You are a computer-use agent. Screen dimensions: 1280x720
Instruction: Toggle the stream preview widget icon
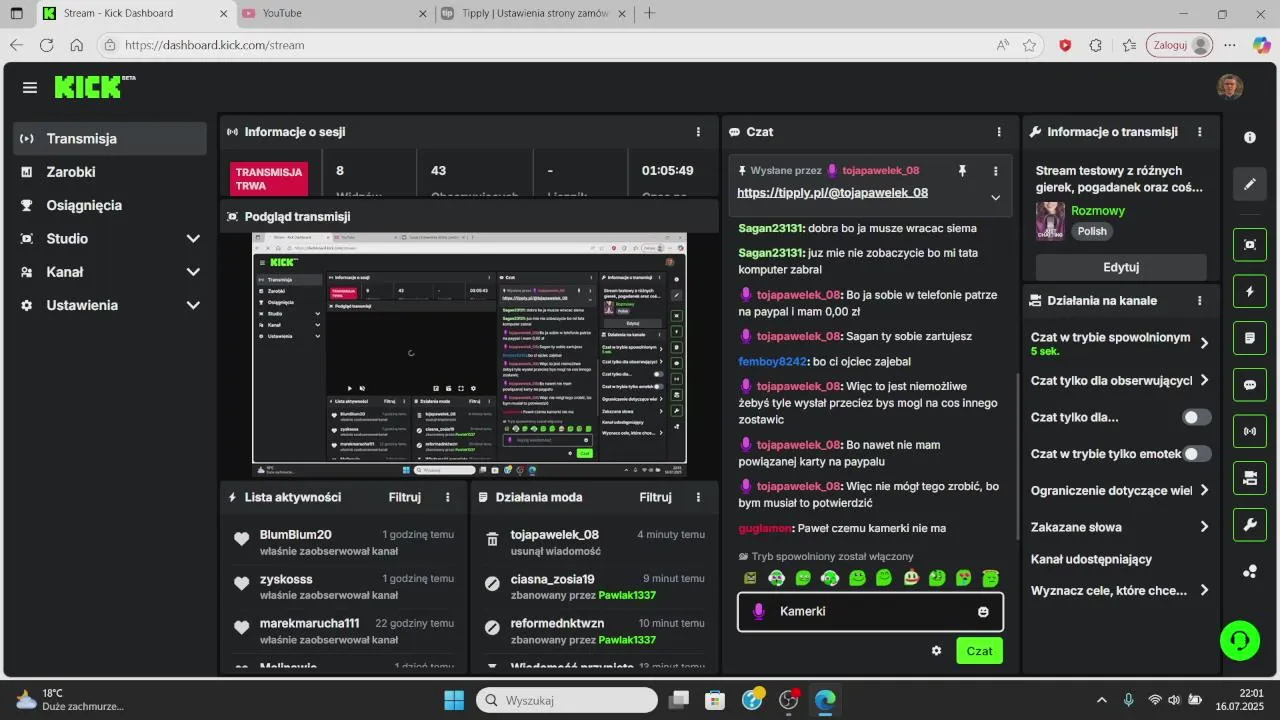click(x=1250, y=244)
